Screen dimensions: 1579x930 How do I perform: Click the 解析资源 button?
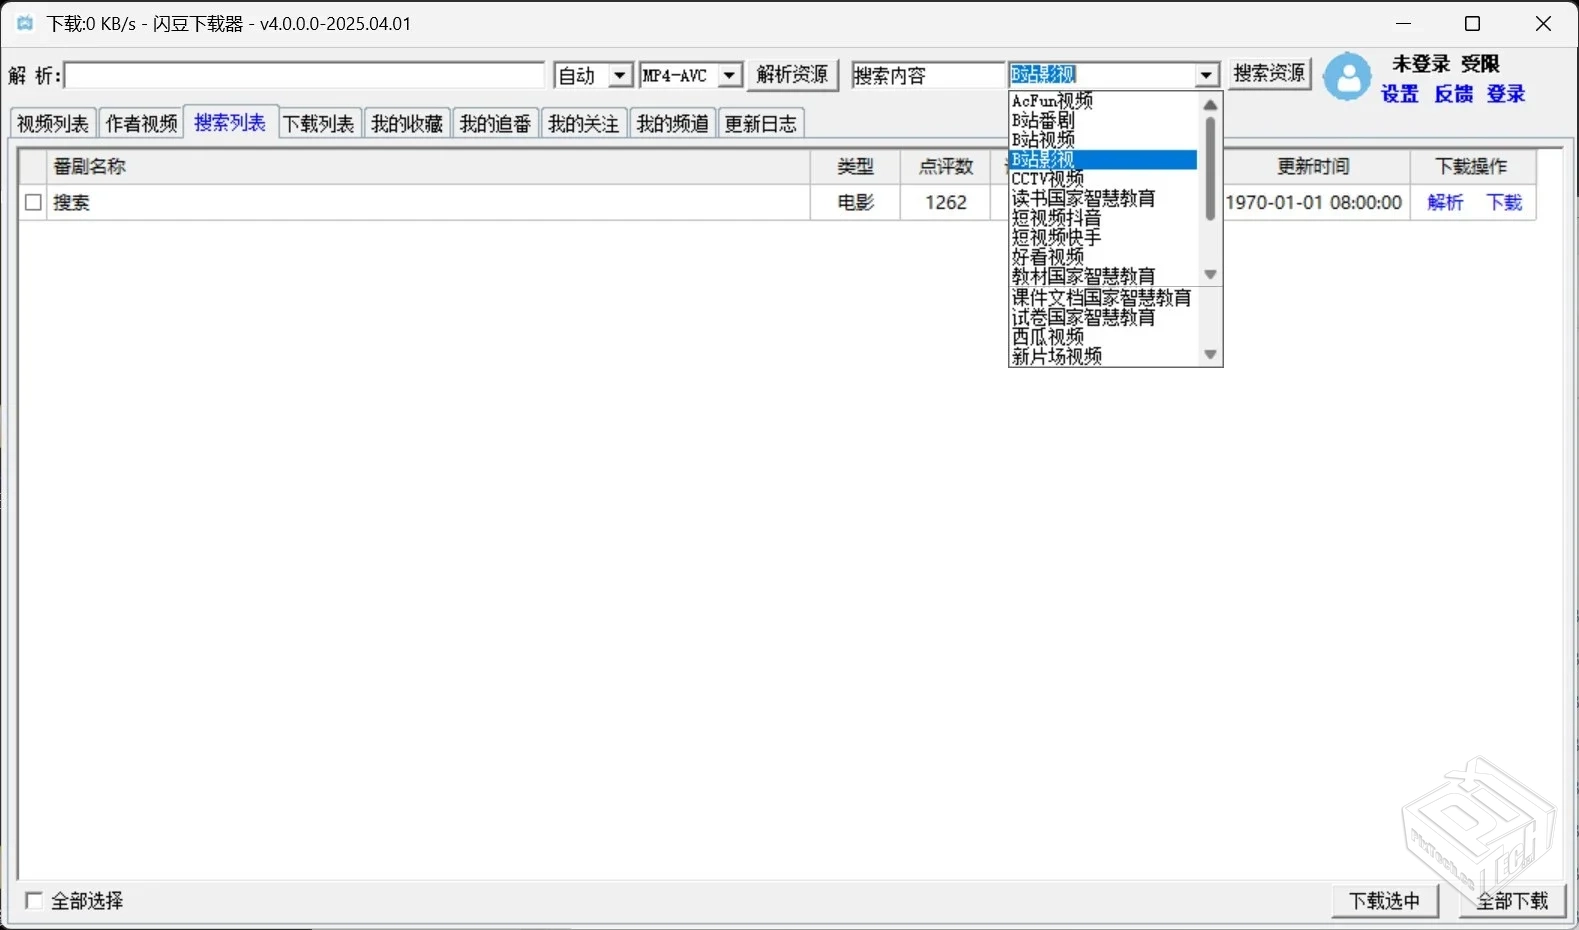pos(792,75)
